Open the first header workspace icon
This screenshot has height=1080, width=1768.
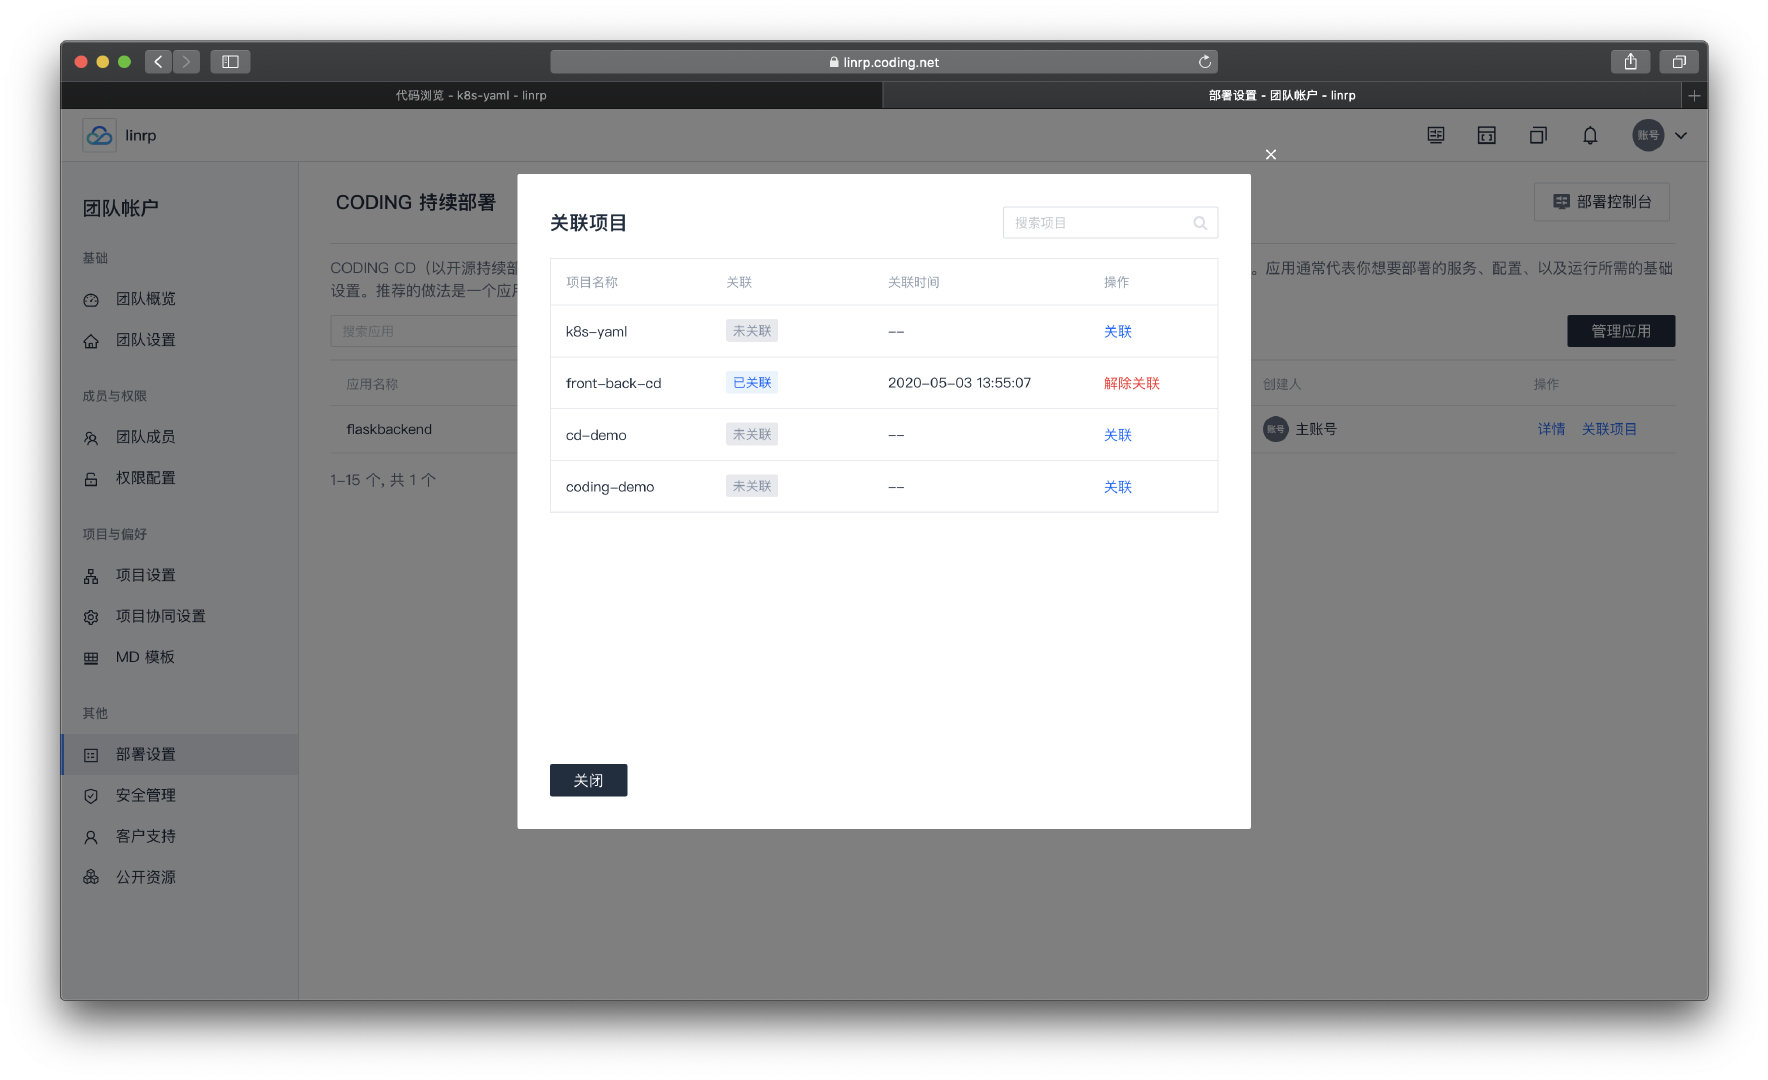1435,135
